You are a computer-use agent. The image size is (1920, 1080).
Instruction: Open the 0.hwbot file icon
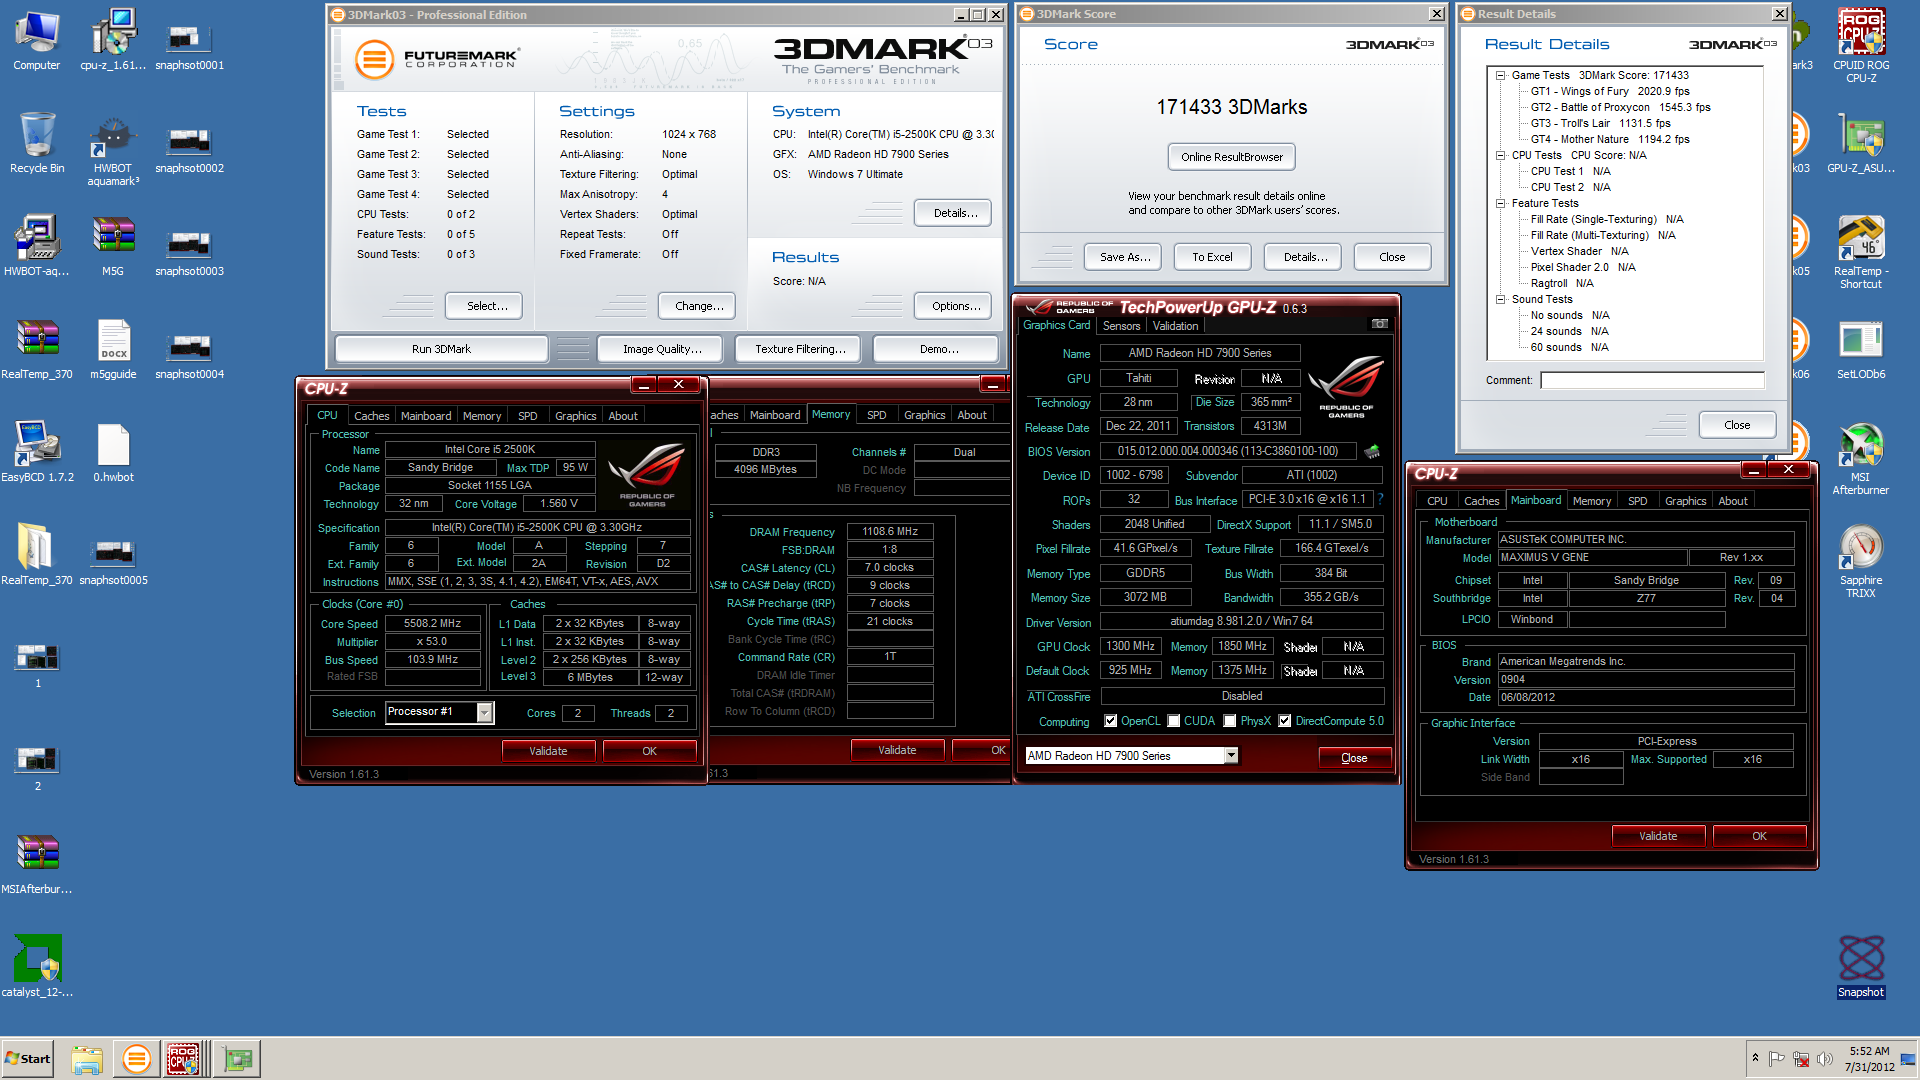(113, 452)
